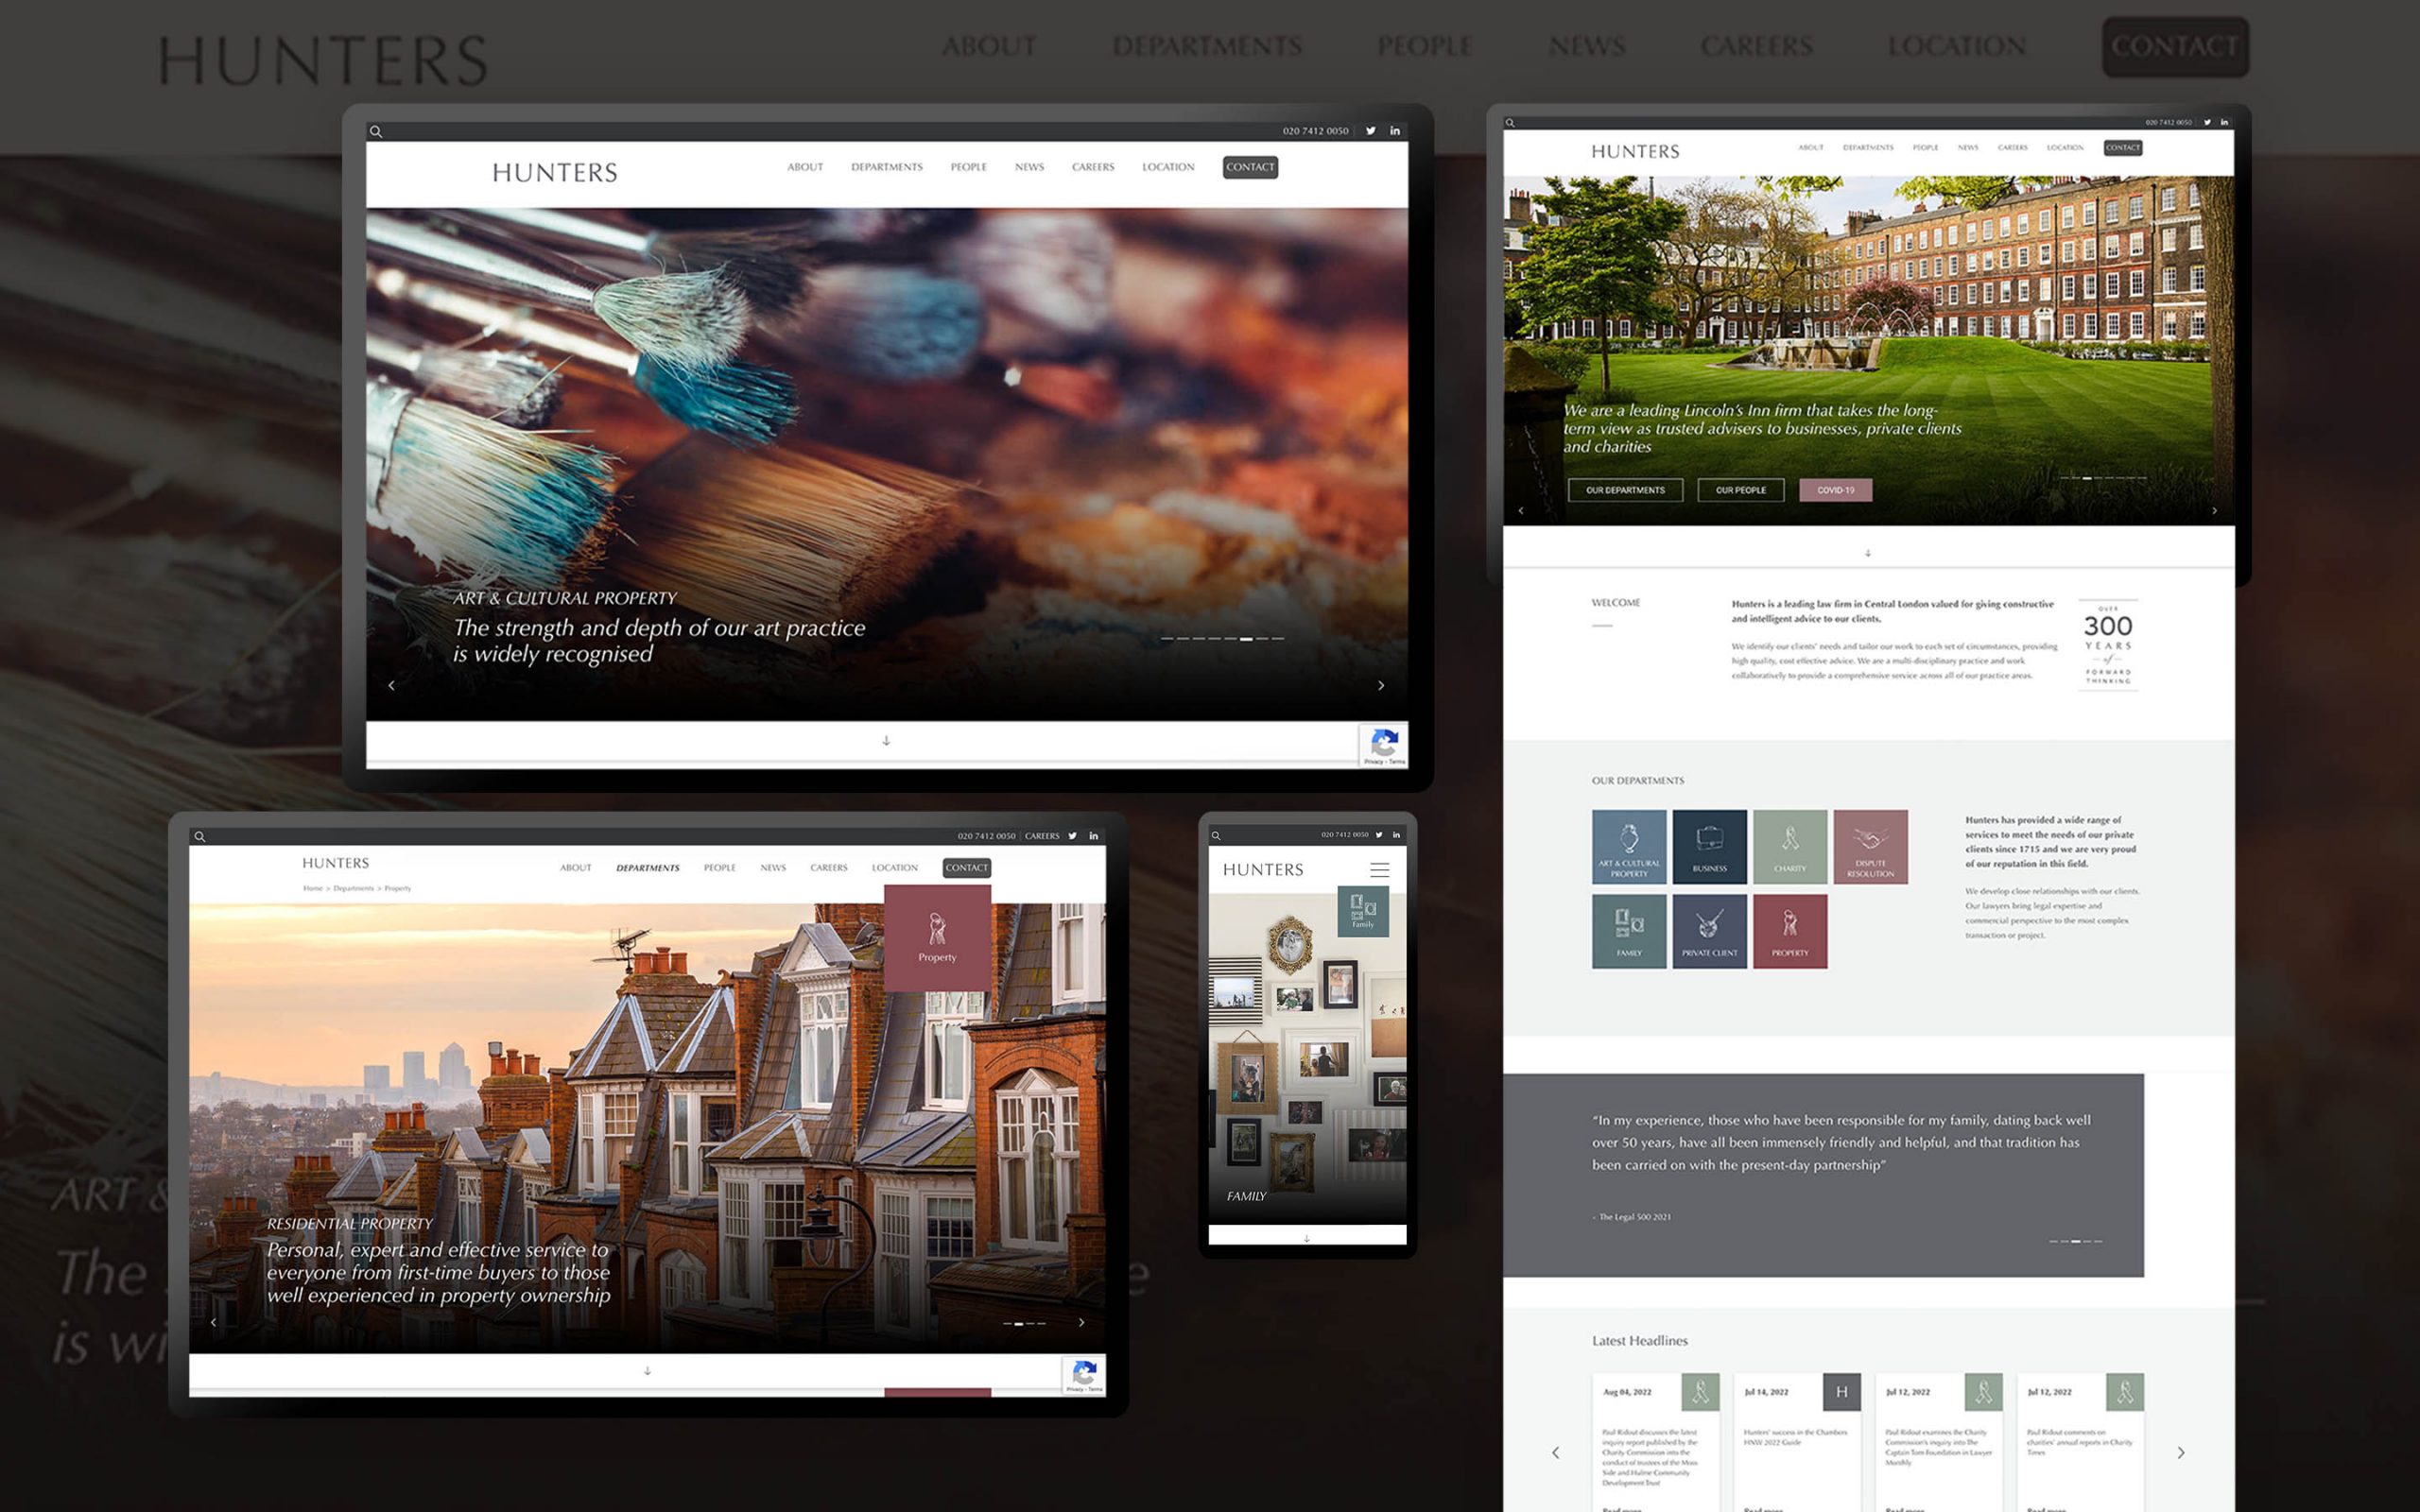Image resolution: width=2420 pixels, height=1512 pixels.
Task: Click the search magnifier in the large tablet mockup
Action: [x=376, y=131]
